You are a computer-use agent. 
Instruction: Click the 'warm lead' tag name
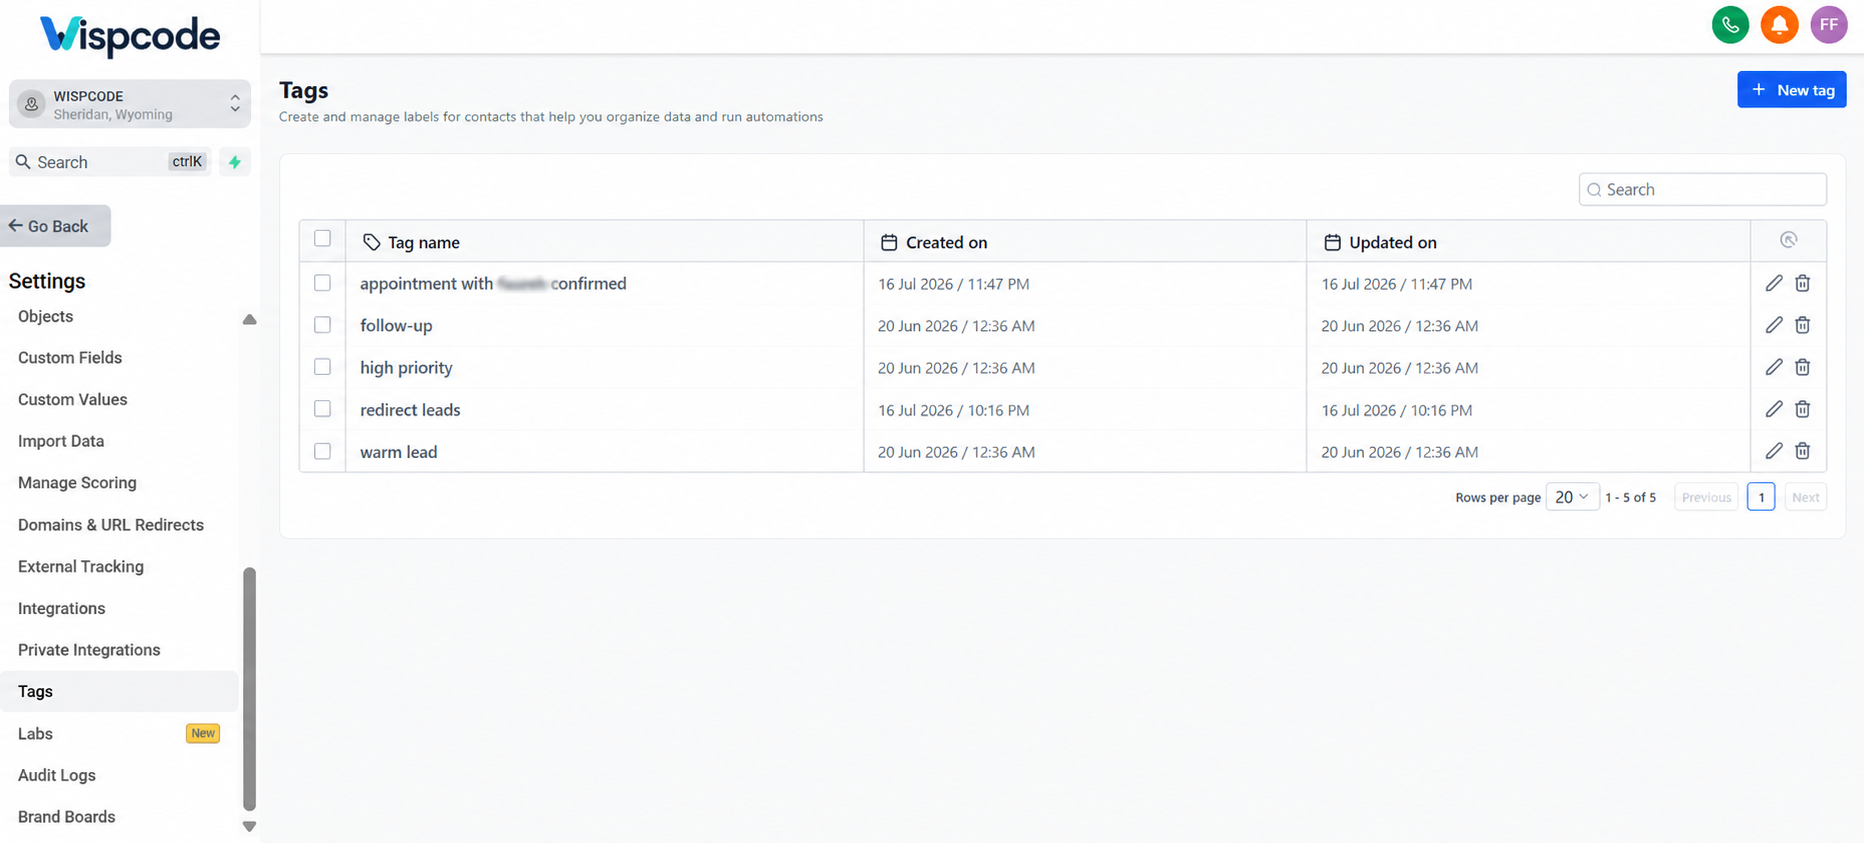point(398,452)
